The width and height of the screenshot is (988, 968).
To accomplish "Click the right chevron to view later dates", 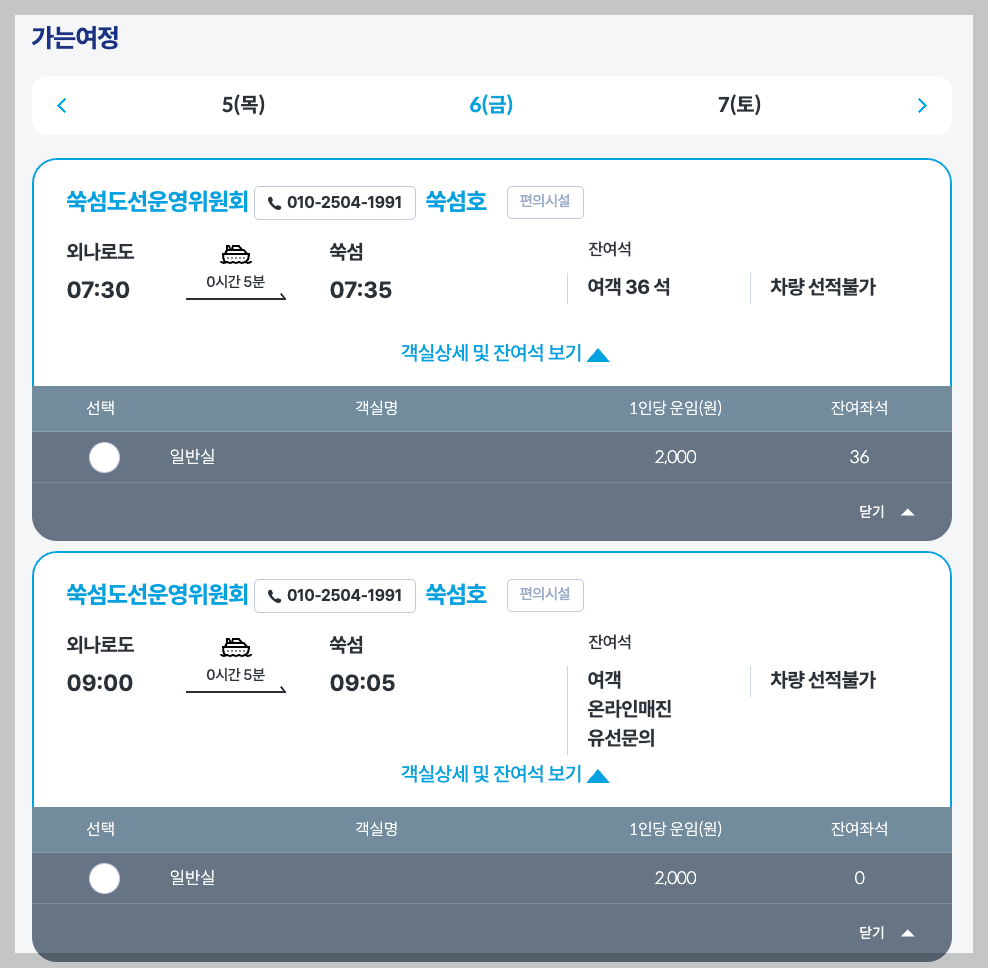I will pyautogui.click(x=923, y=104).
